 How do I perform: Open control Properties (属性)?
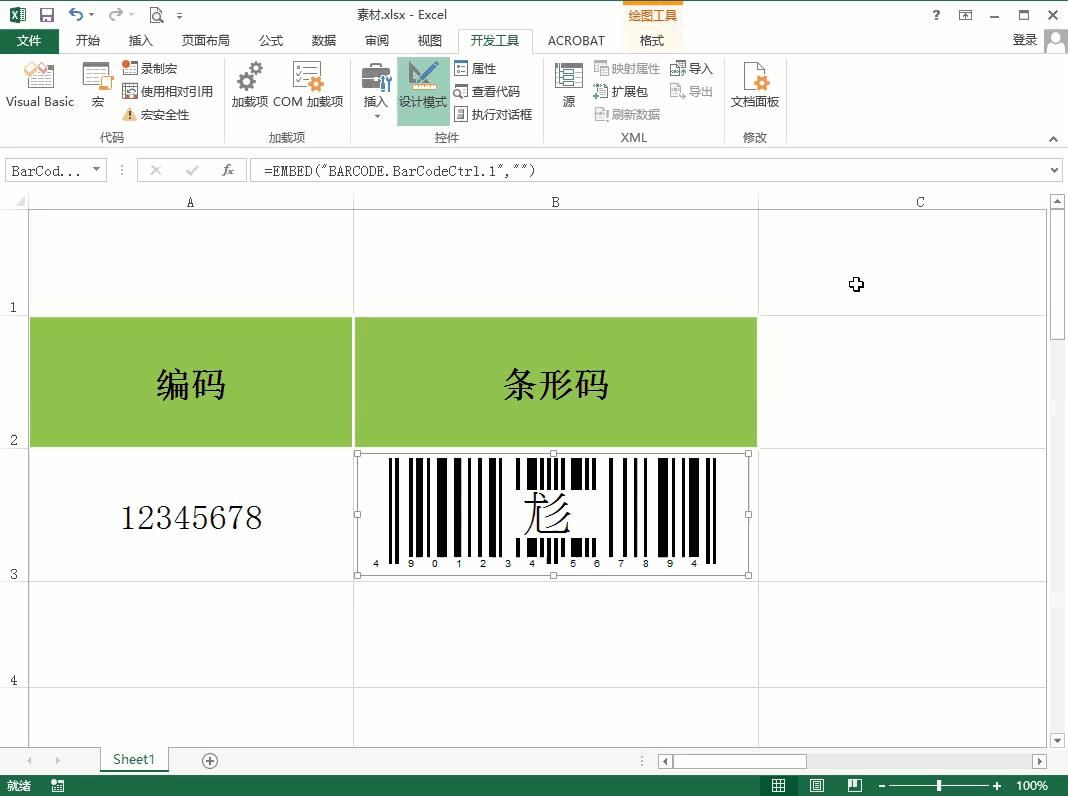tap(475, 68)
